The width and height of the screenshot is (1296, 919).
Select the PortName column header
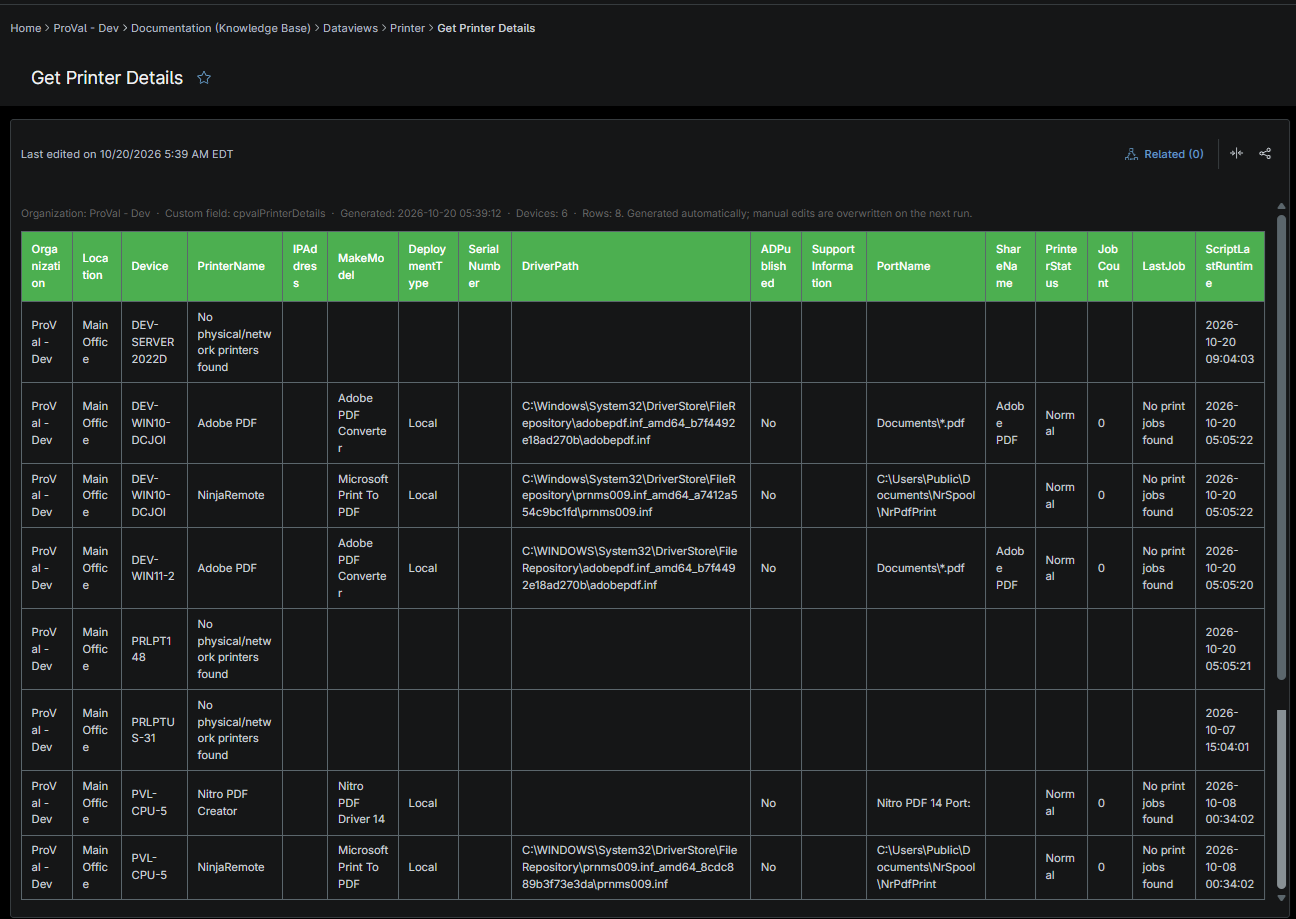tap(926, 266)
